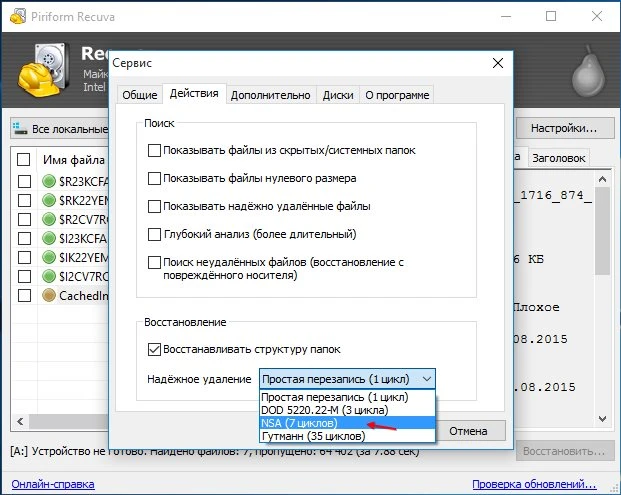Open the Надёжное удаление combo box
Image resolution: width=621 pixels, height=495 pixels.
tap(347, 379)
